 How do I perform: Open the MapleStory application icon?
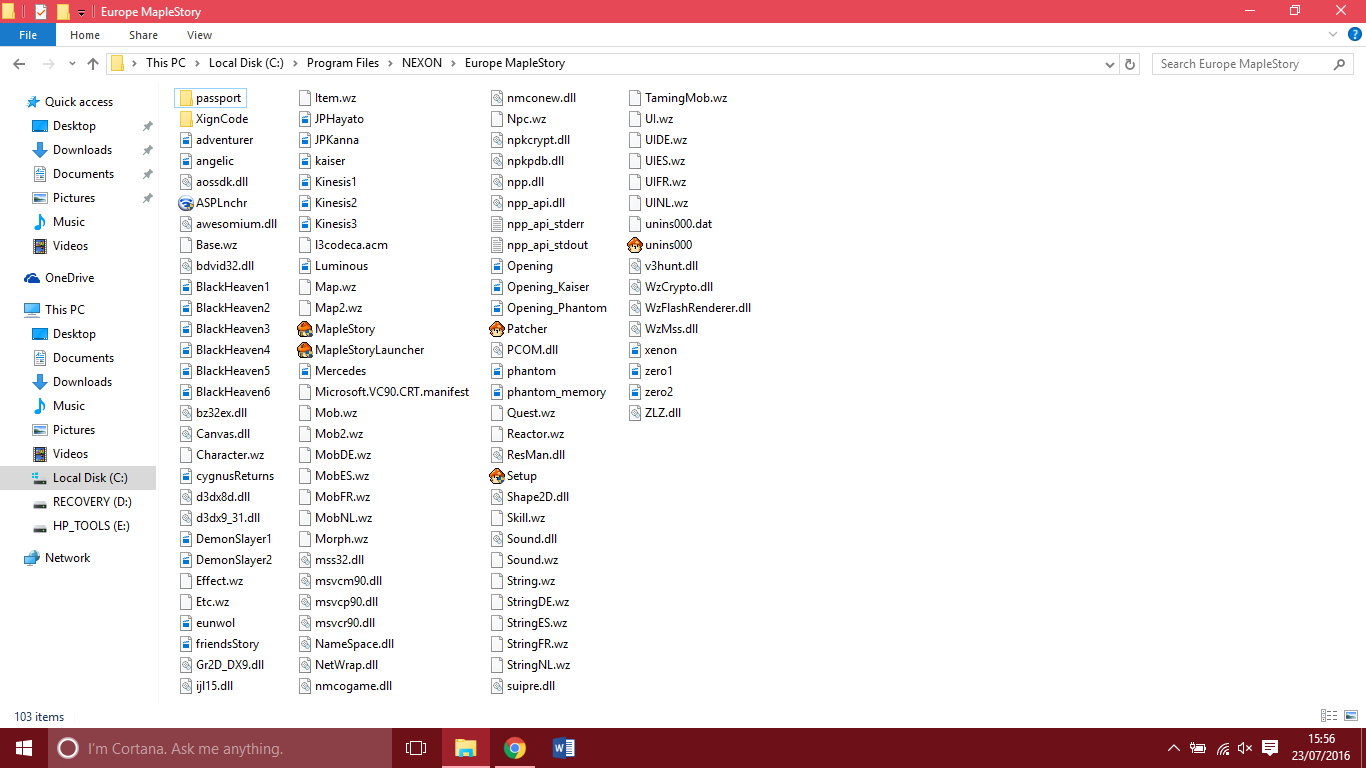[x=305, y=329]
